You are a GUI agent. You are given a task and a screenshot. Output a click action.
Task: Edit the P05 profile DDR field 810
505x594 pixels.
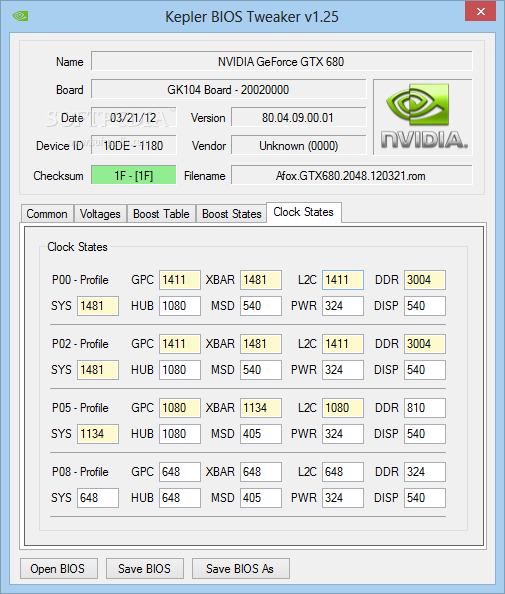[425, 408]
